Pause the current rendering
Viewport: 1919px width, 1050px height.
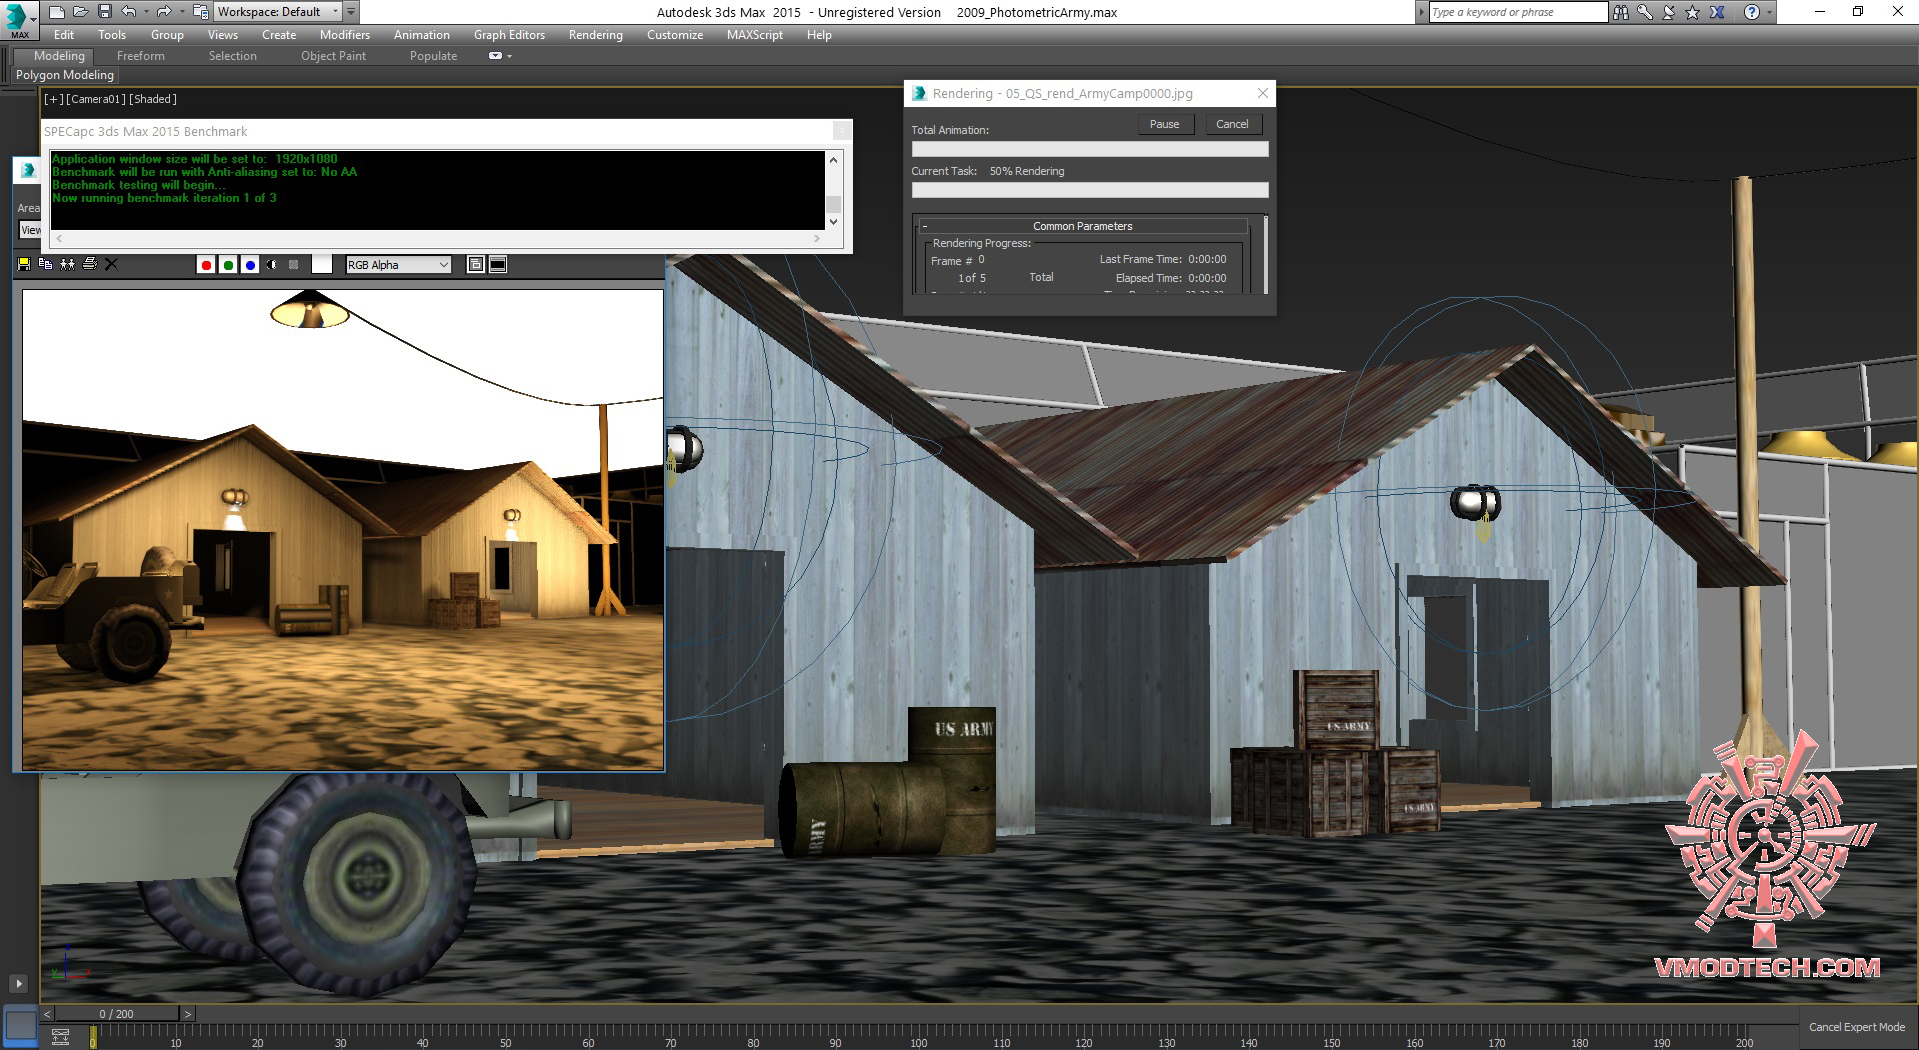(1165, 124)
